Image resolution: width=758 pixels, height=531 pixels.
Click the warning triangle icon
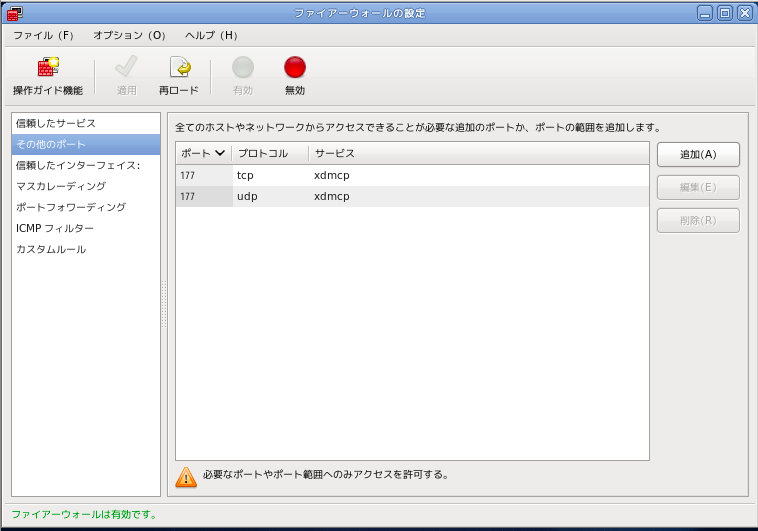(x=186, y=476)
